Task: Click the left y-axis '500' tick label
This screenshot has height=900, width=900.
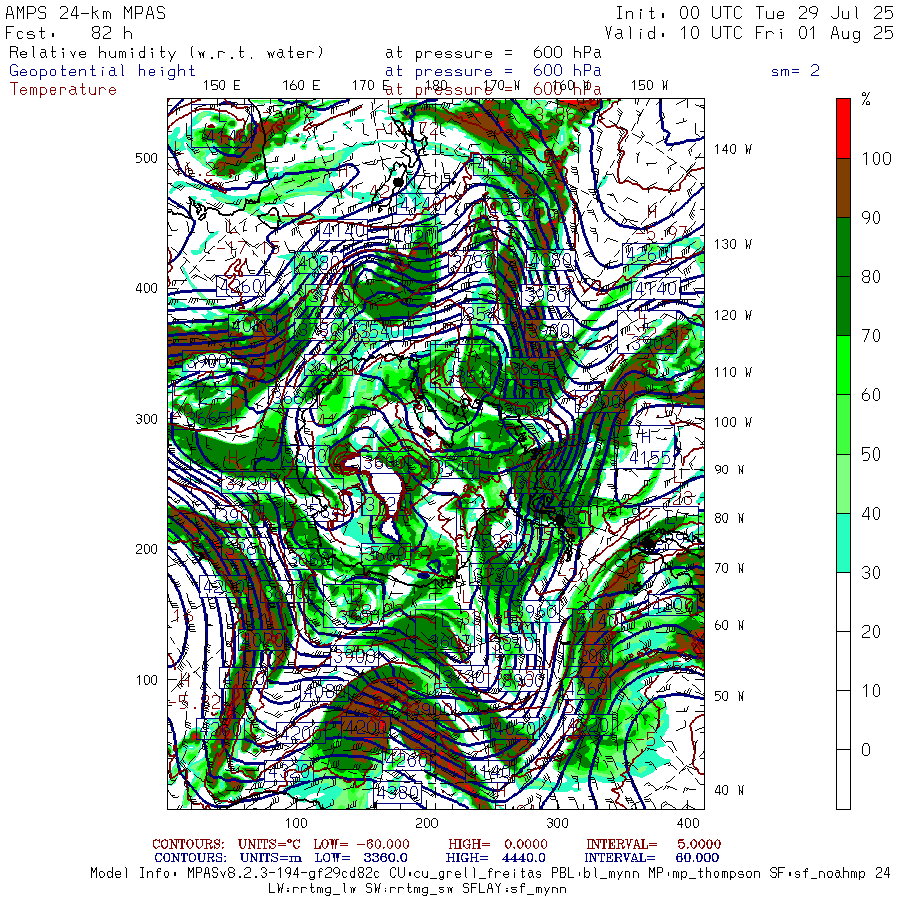Action: 146,158
